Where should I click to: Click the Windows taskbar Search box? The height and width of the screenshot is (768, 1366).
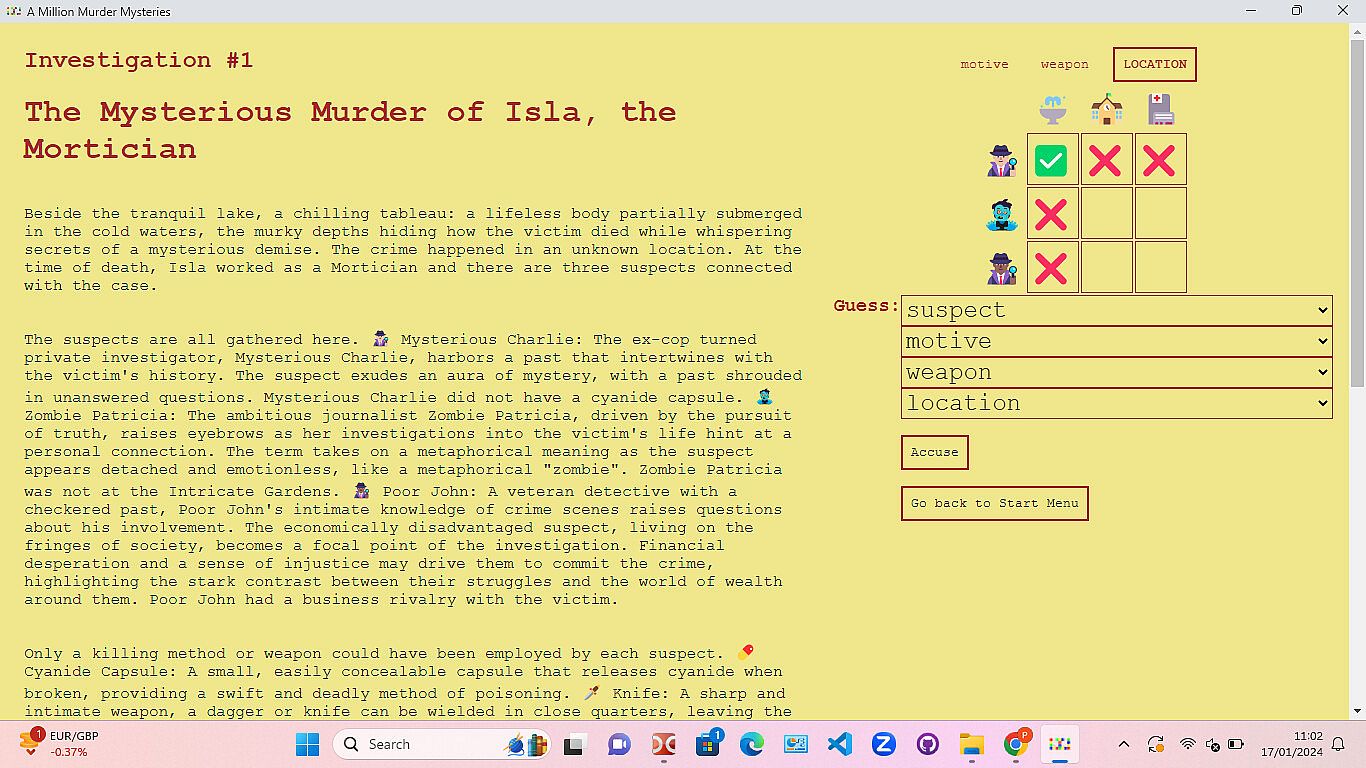441,744
